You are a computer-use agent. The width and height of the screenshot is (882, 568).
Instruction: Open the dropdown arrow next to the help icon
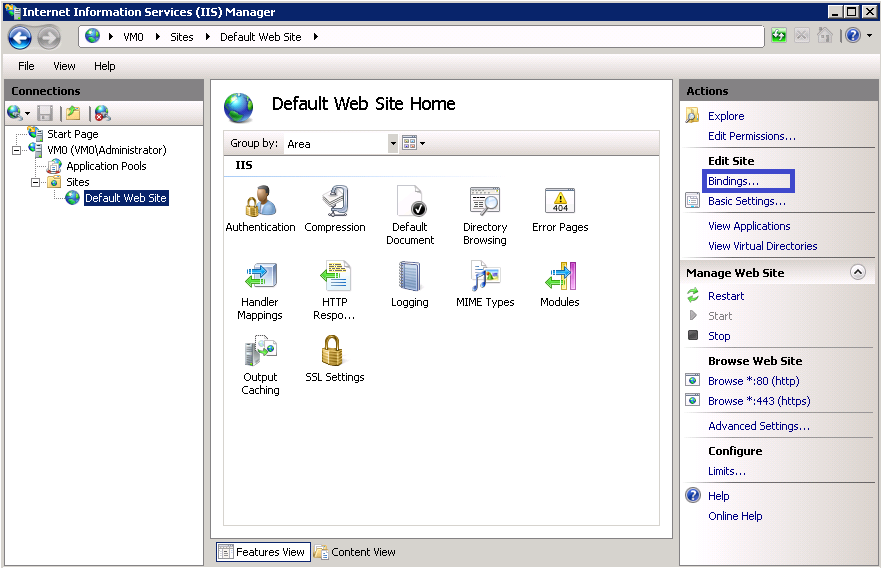[x=870, y=36]
